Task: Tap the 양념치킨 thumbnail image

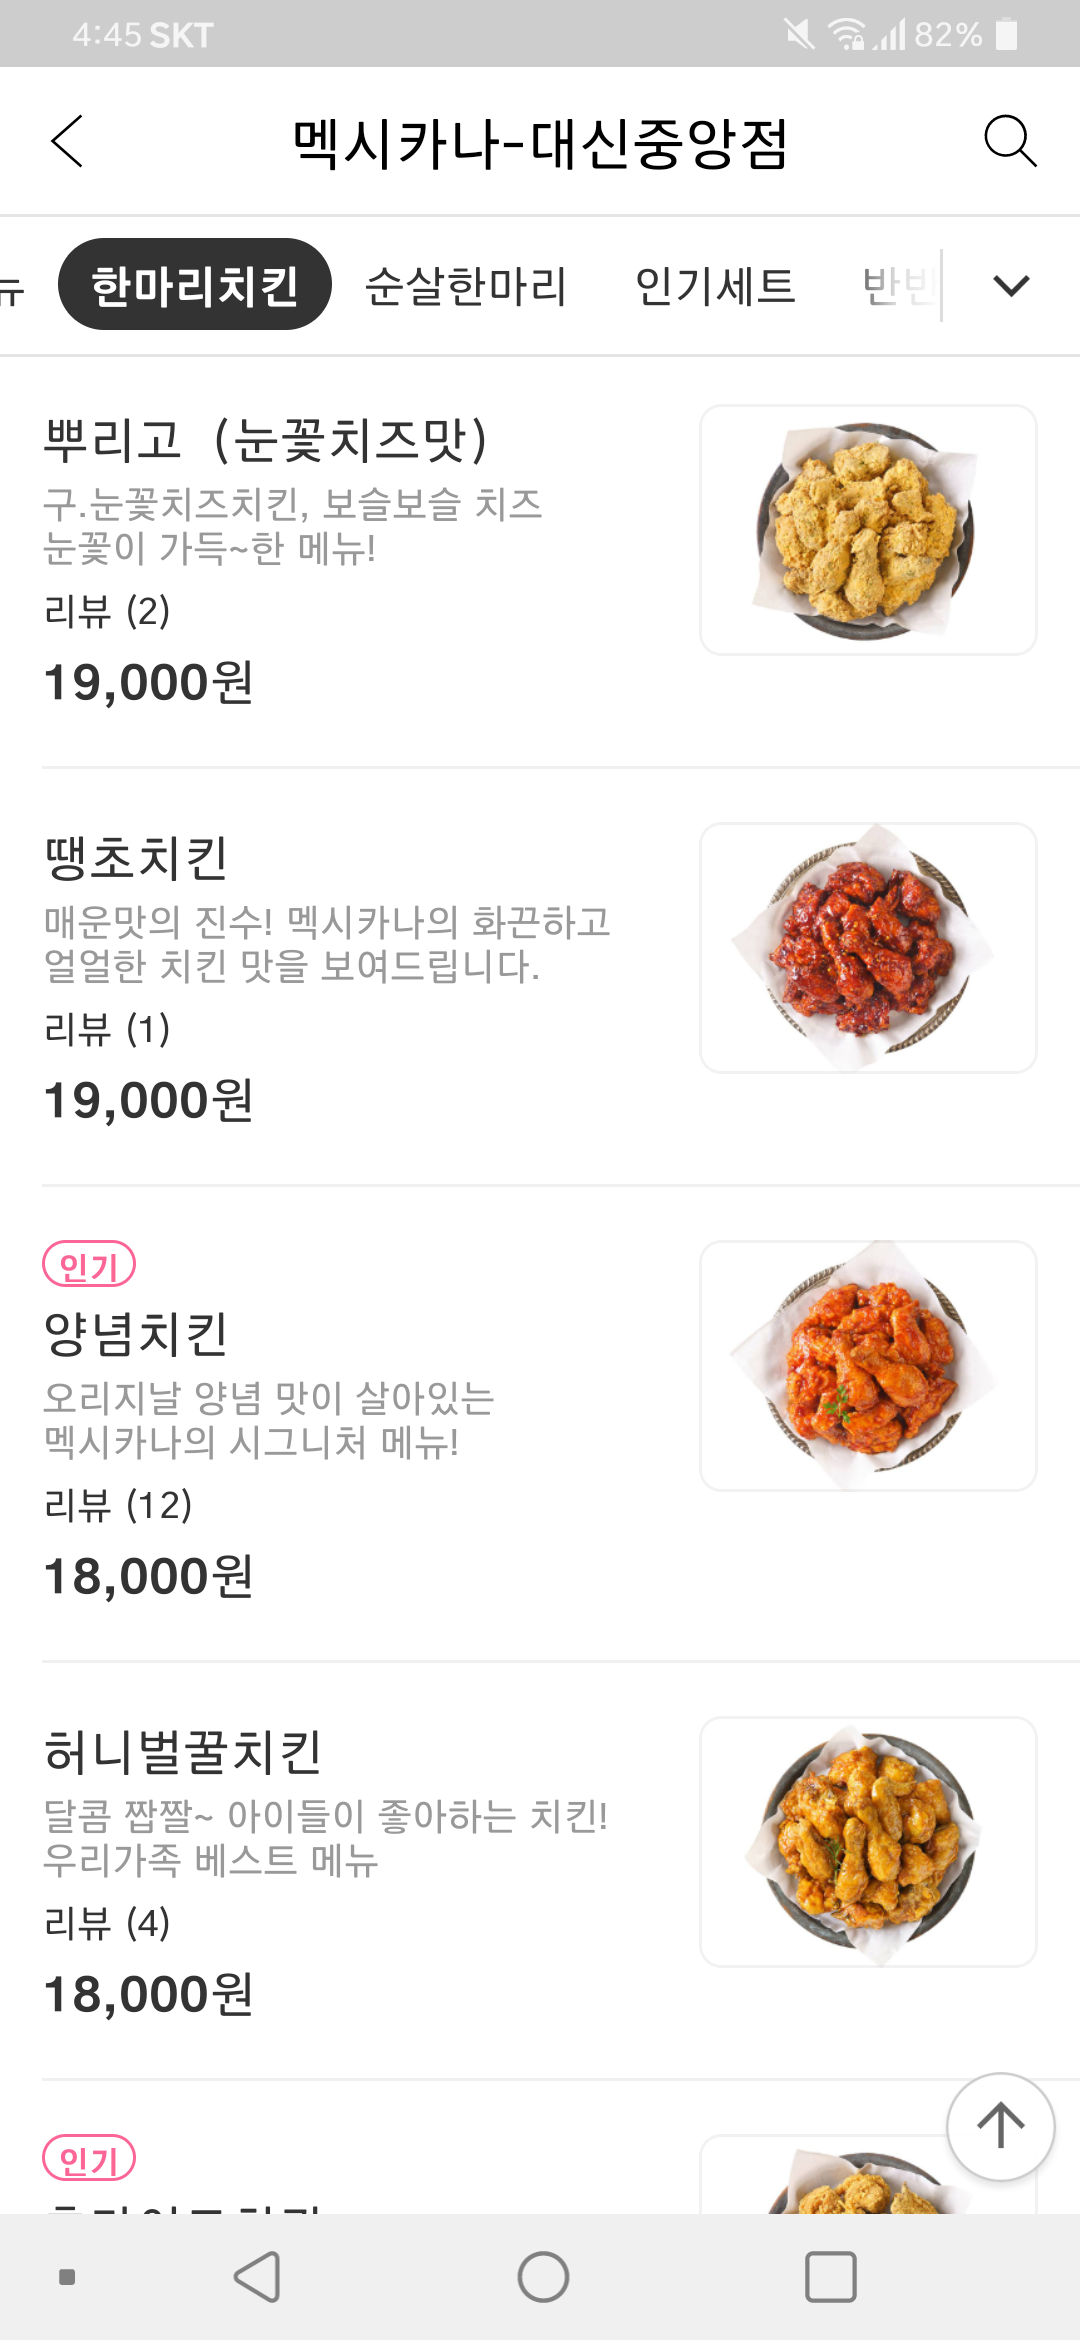Action: 868,1366
